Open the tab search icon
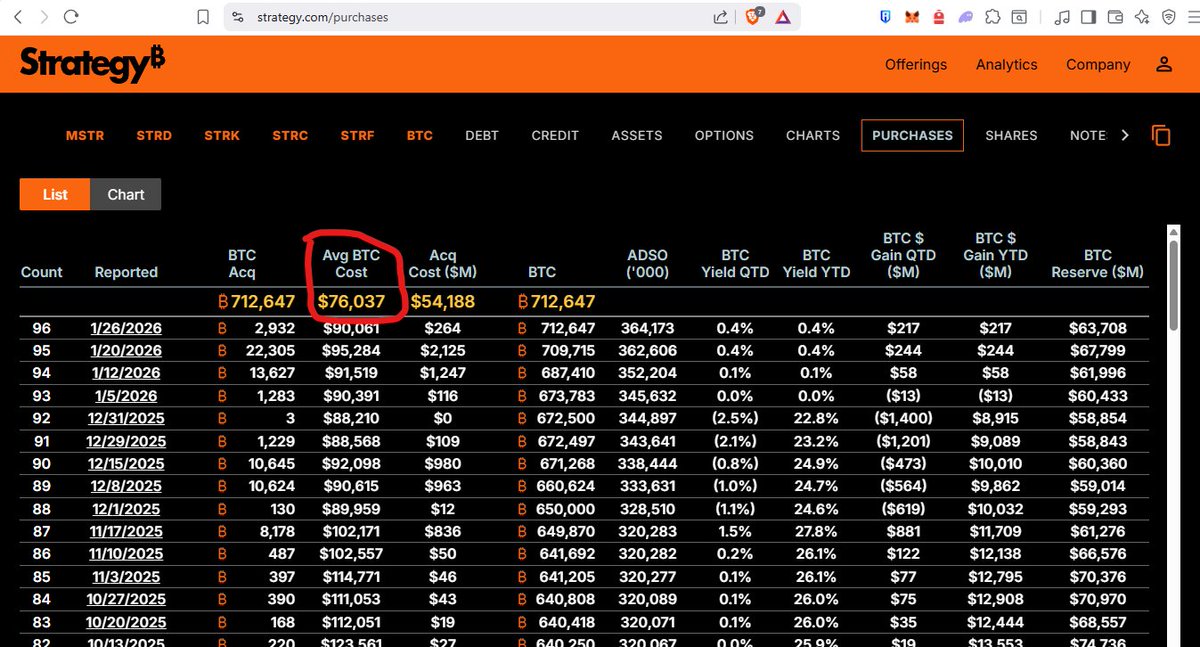This screenshot has height=647, width=1200. [x=1018, y=17]
